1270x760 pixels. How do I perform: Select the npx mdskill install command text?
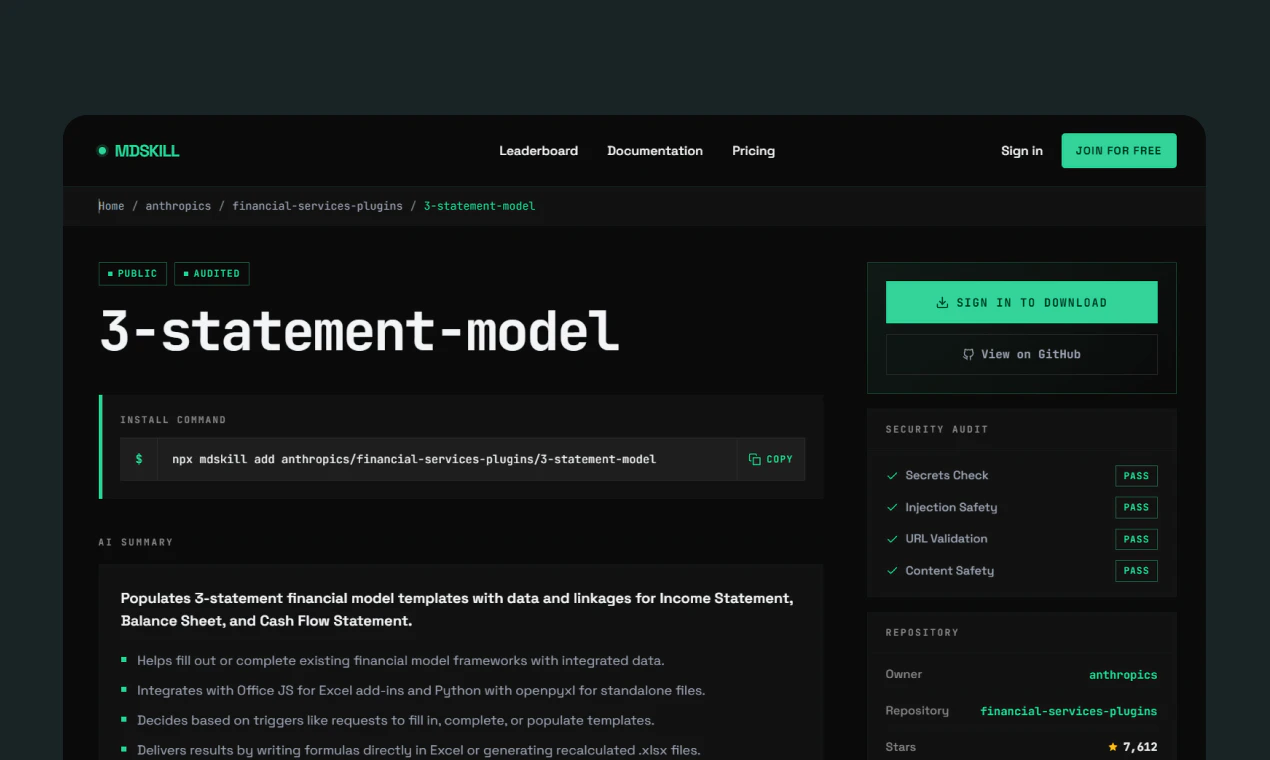414,459
